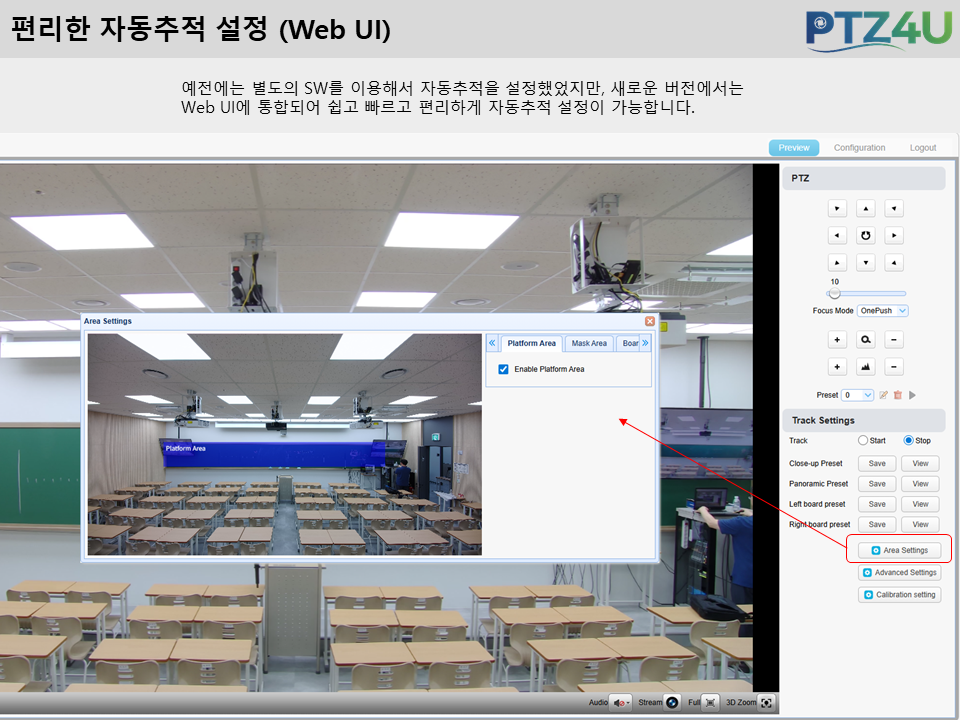
Task: Delete the preset with the trash icon
Action: (x=898, y=395)
